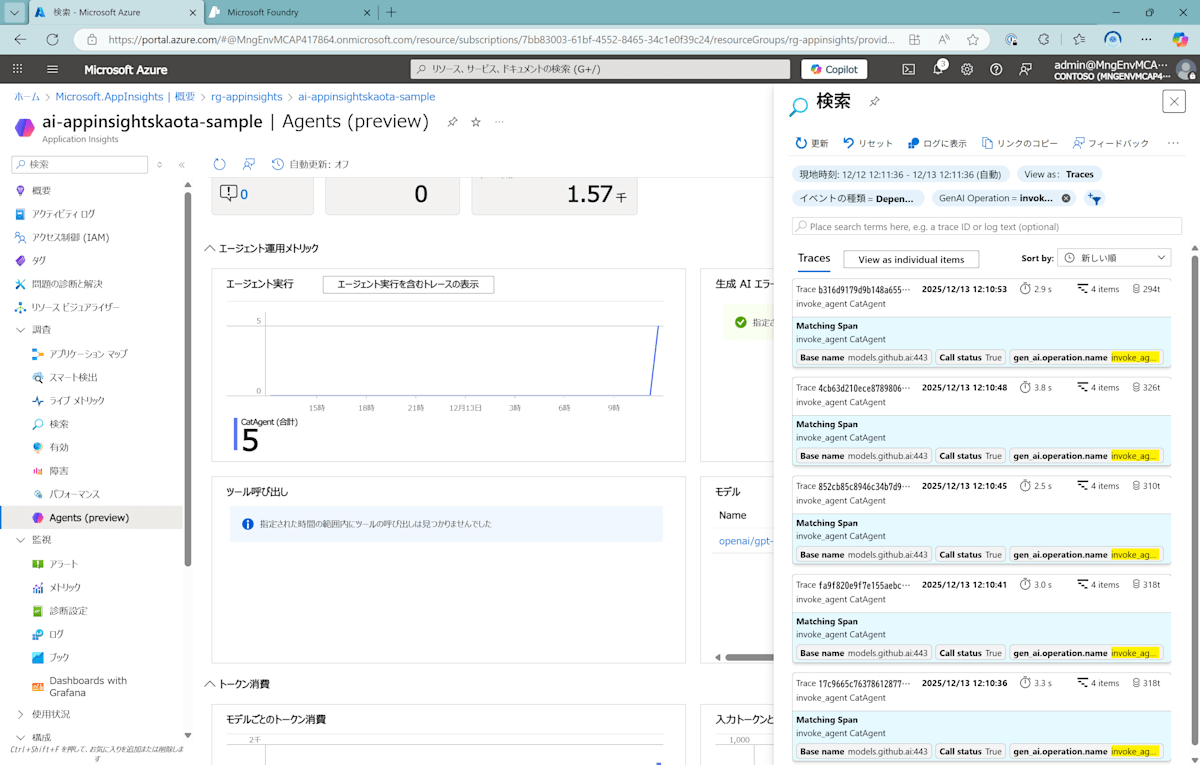Open パフォーマンス in the sidebar
This screenshot has height=765, width=1200.
[x=74, y=494]
